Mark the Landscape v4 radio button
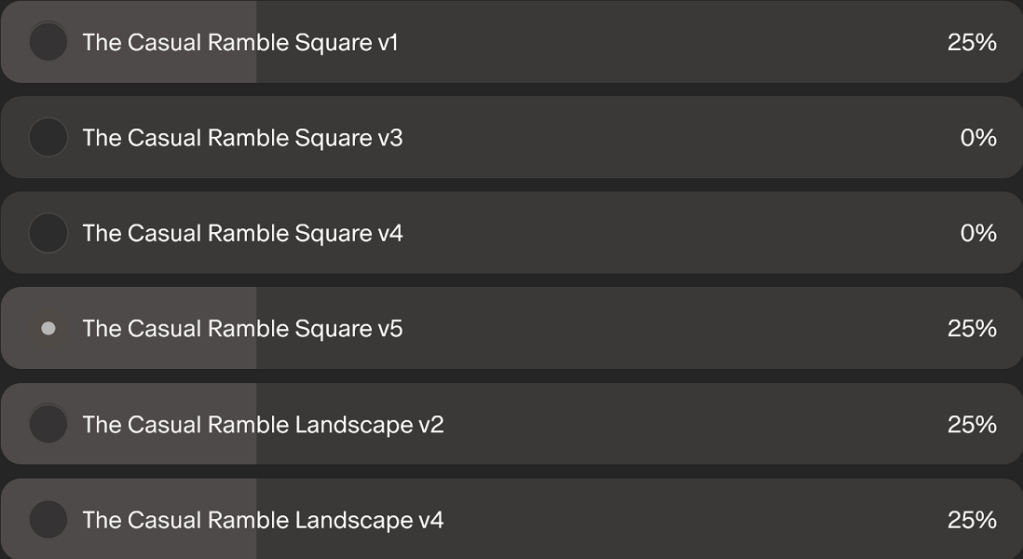 [48, 520]
